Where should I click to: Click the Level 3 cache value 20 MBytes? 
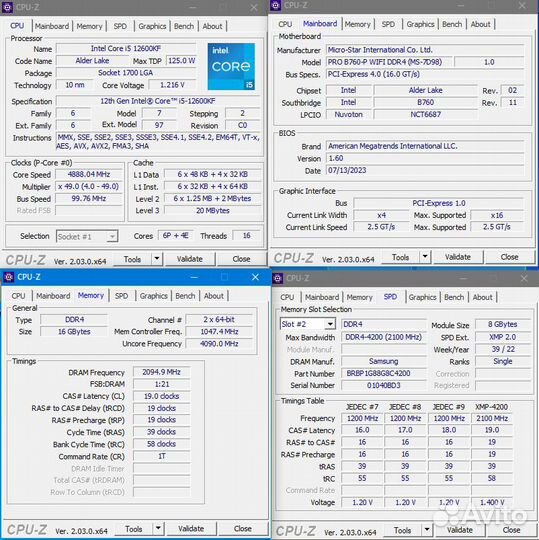click(213, 210)
